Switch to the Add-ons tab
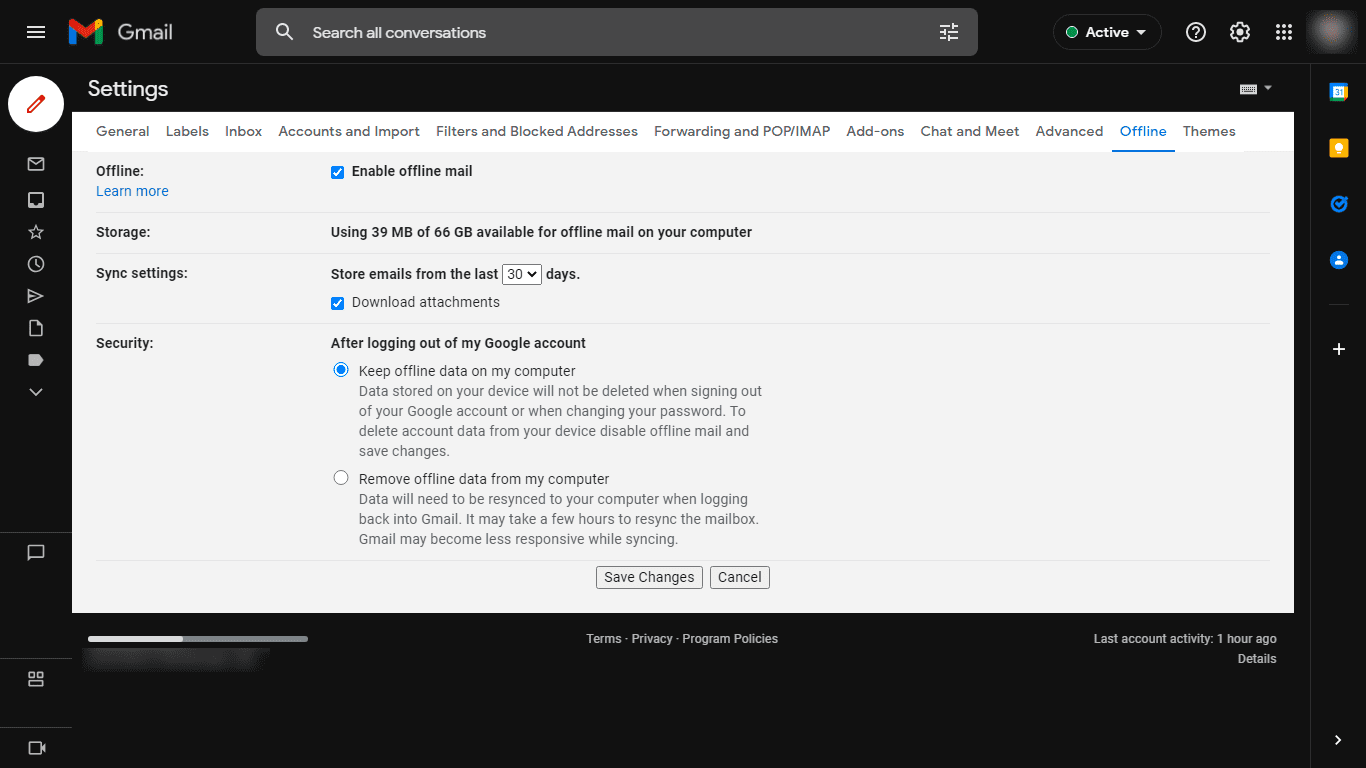The image size is (1366, 768). point(875,131)
